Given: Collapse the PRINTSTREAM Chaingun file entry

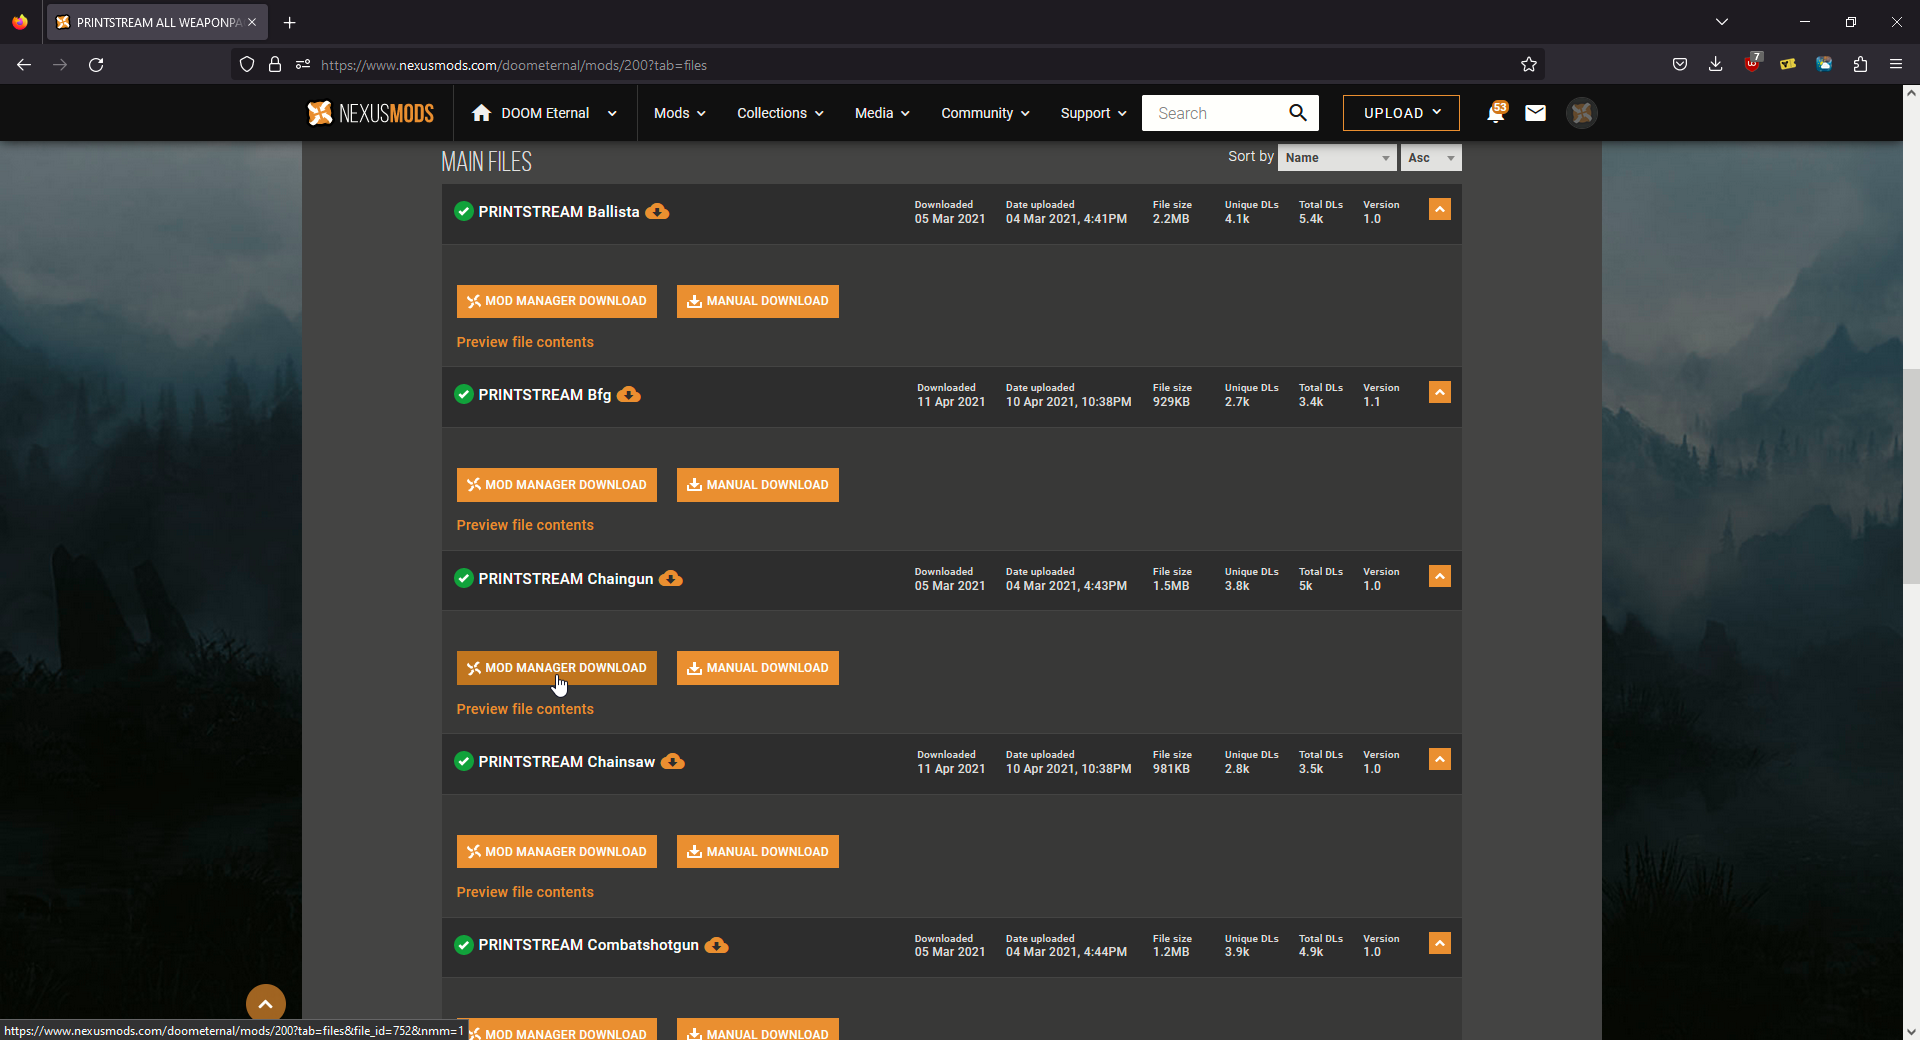Looking at the screenshot, I should click(x=1440, y=576).
